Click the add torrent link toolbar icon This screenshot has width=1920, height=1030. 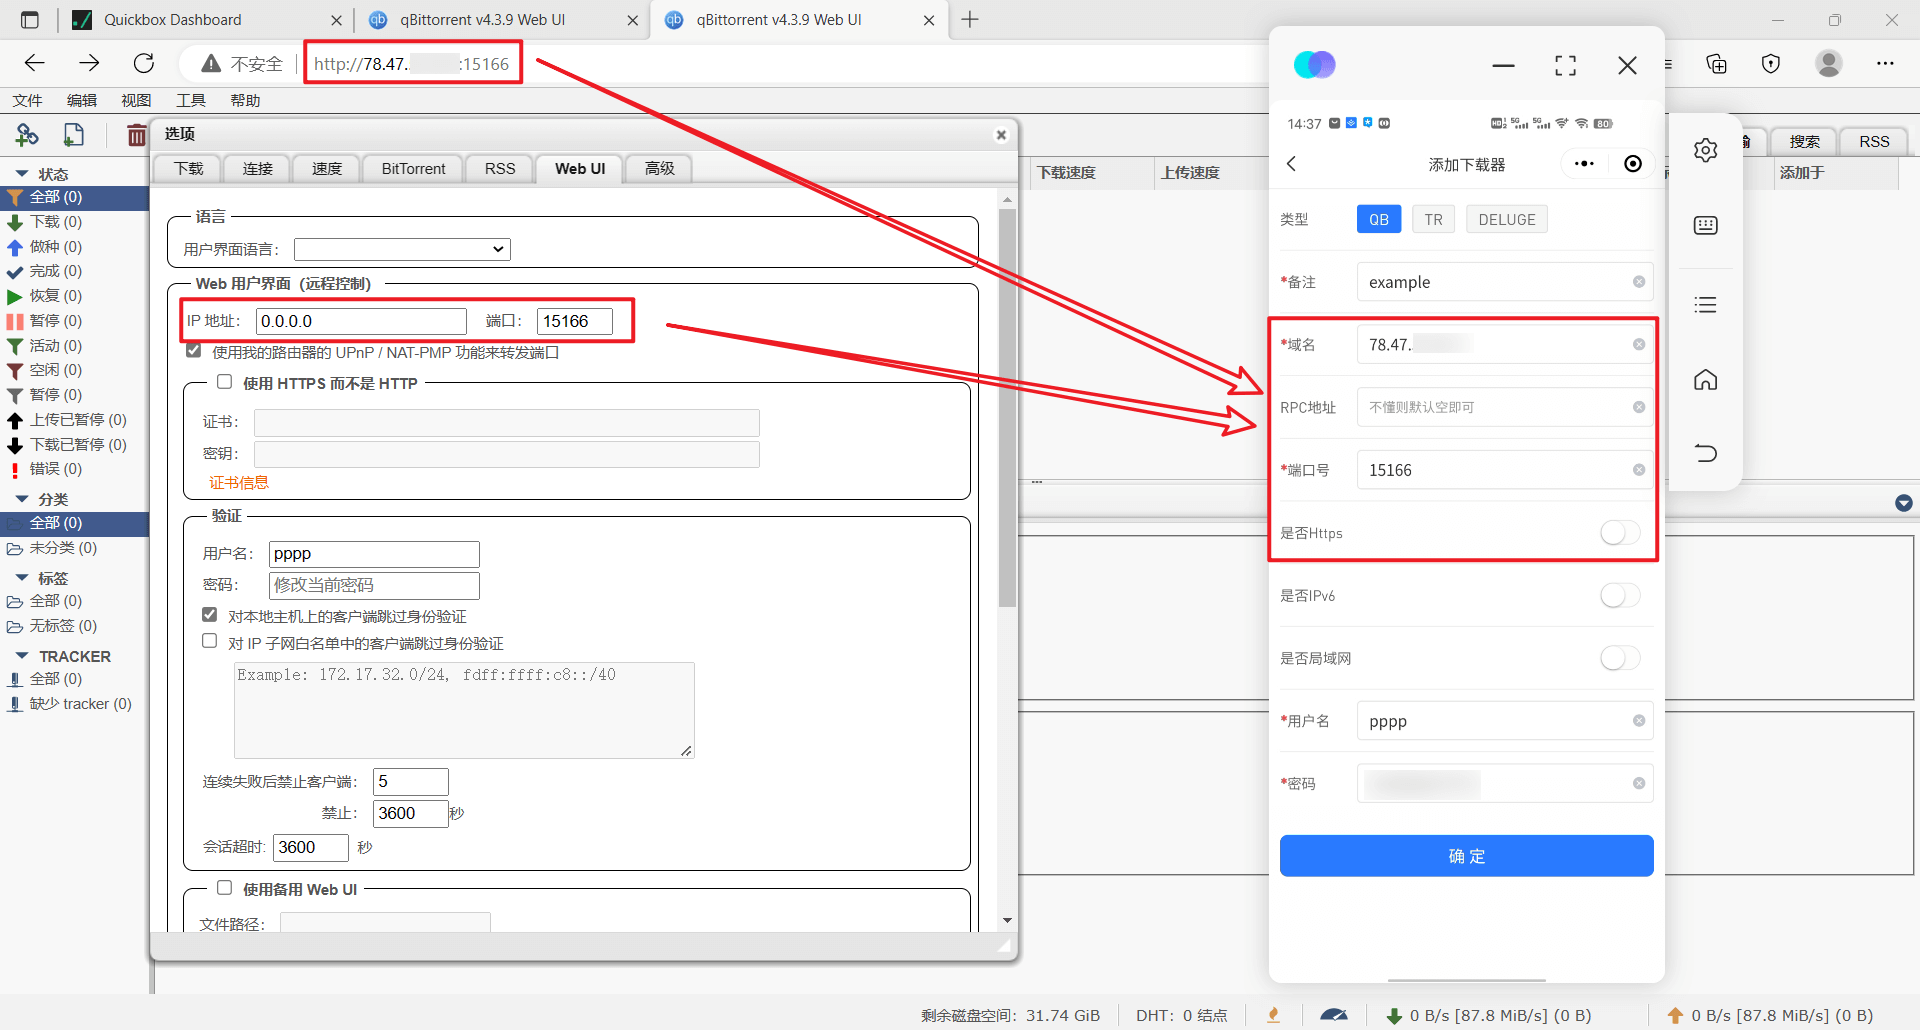coord(27,135)
